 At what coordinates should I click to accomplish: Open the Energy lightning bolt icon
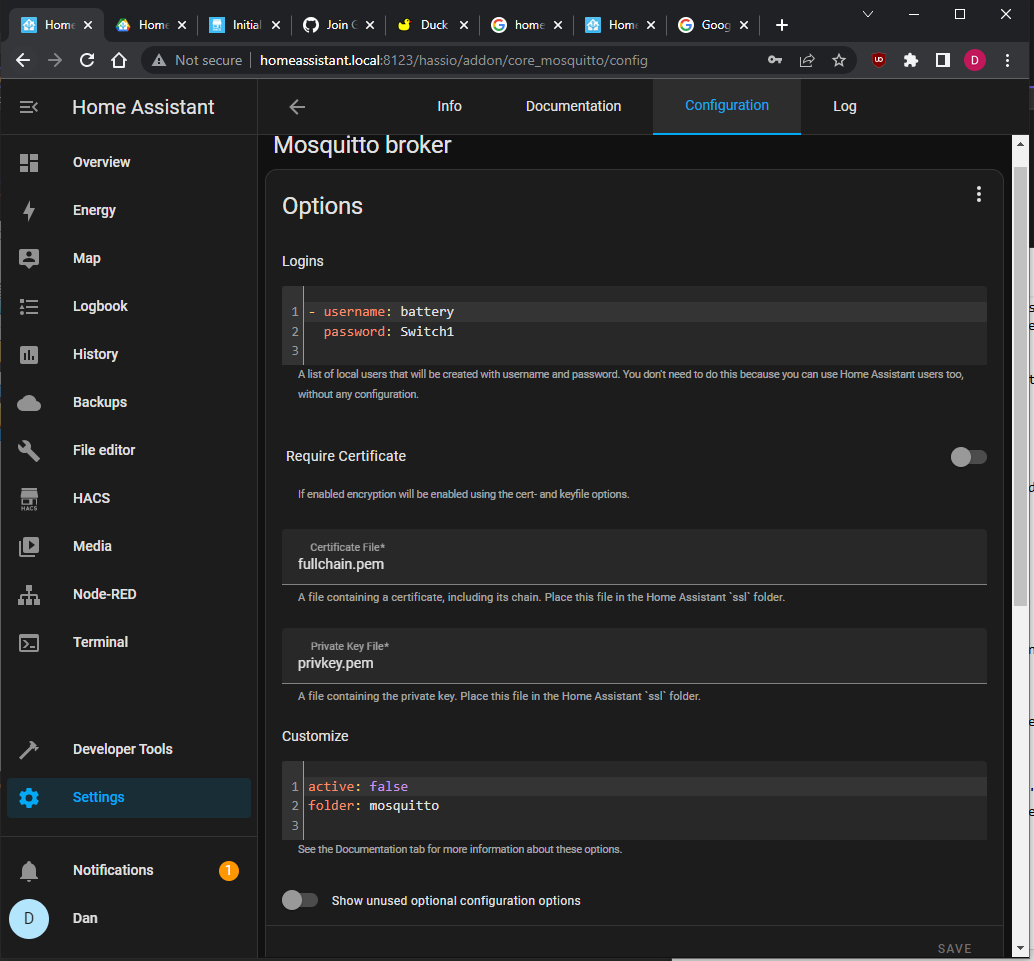[29, 210]
